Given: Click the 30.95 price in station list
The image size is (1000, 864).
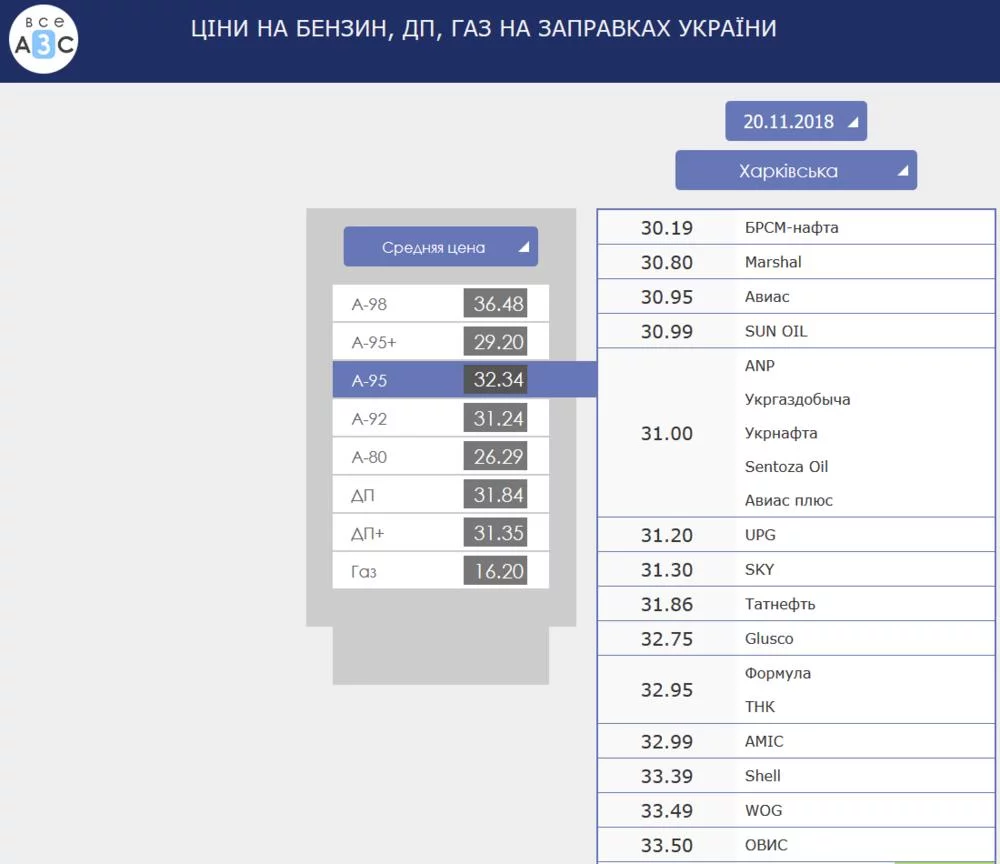Looking at the screenshot, I should (666, 297).
